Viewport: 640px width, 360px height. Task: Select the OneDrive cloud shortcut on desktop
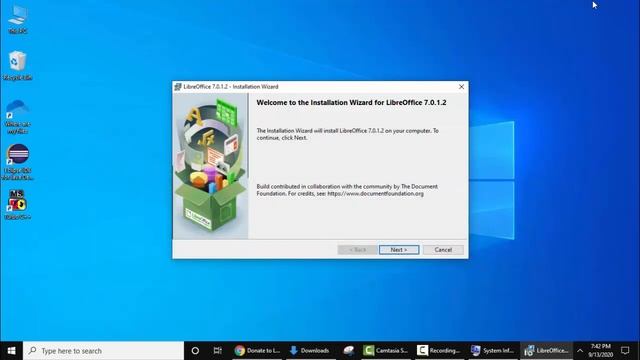coord(18,117)
